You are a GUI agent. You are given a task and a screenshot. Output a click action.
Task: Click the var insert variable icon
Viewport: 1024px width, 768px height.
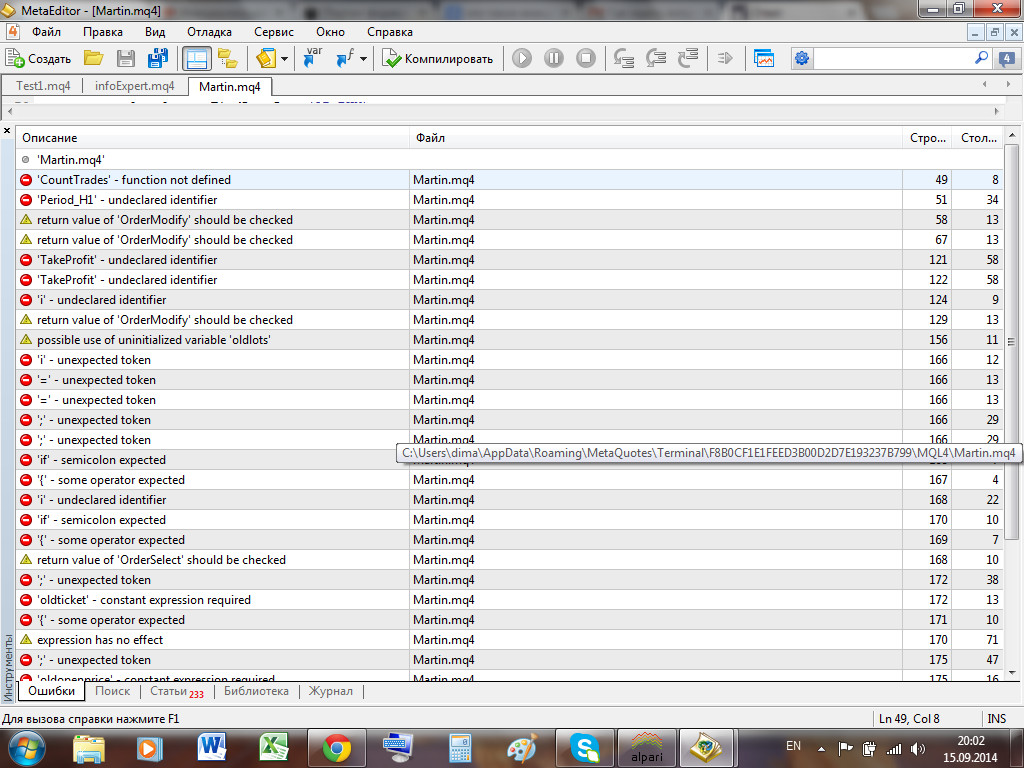[313, 59]
